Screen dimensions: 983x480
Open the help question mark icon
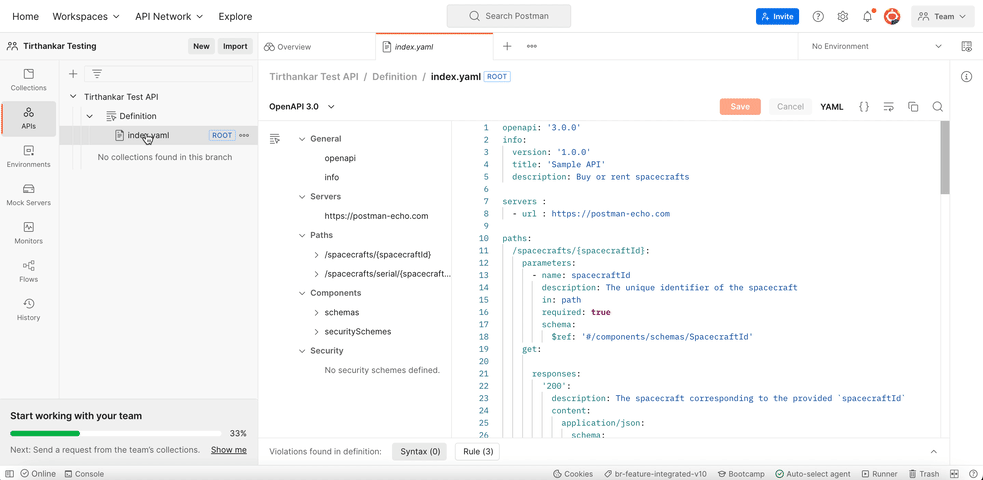pyautogui.click(x=818, y=17)
